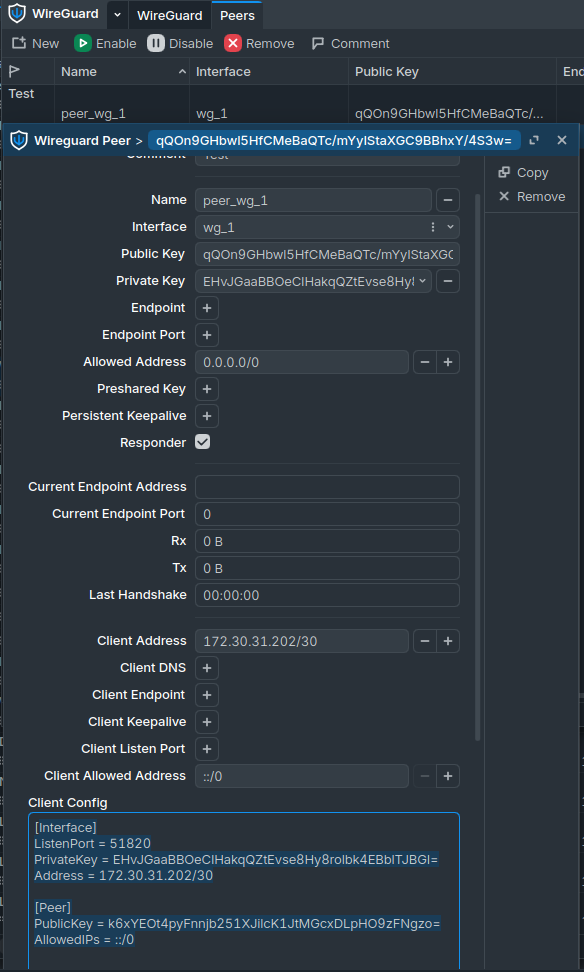Enable the selected peer with the green play icon
Screen dimensions: 584x972
pos(82,43)
